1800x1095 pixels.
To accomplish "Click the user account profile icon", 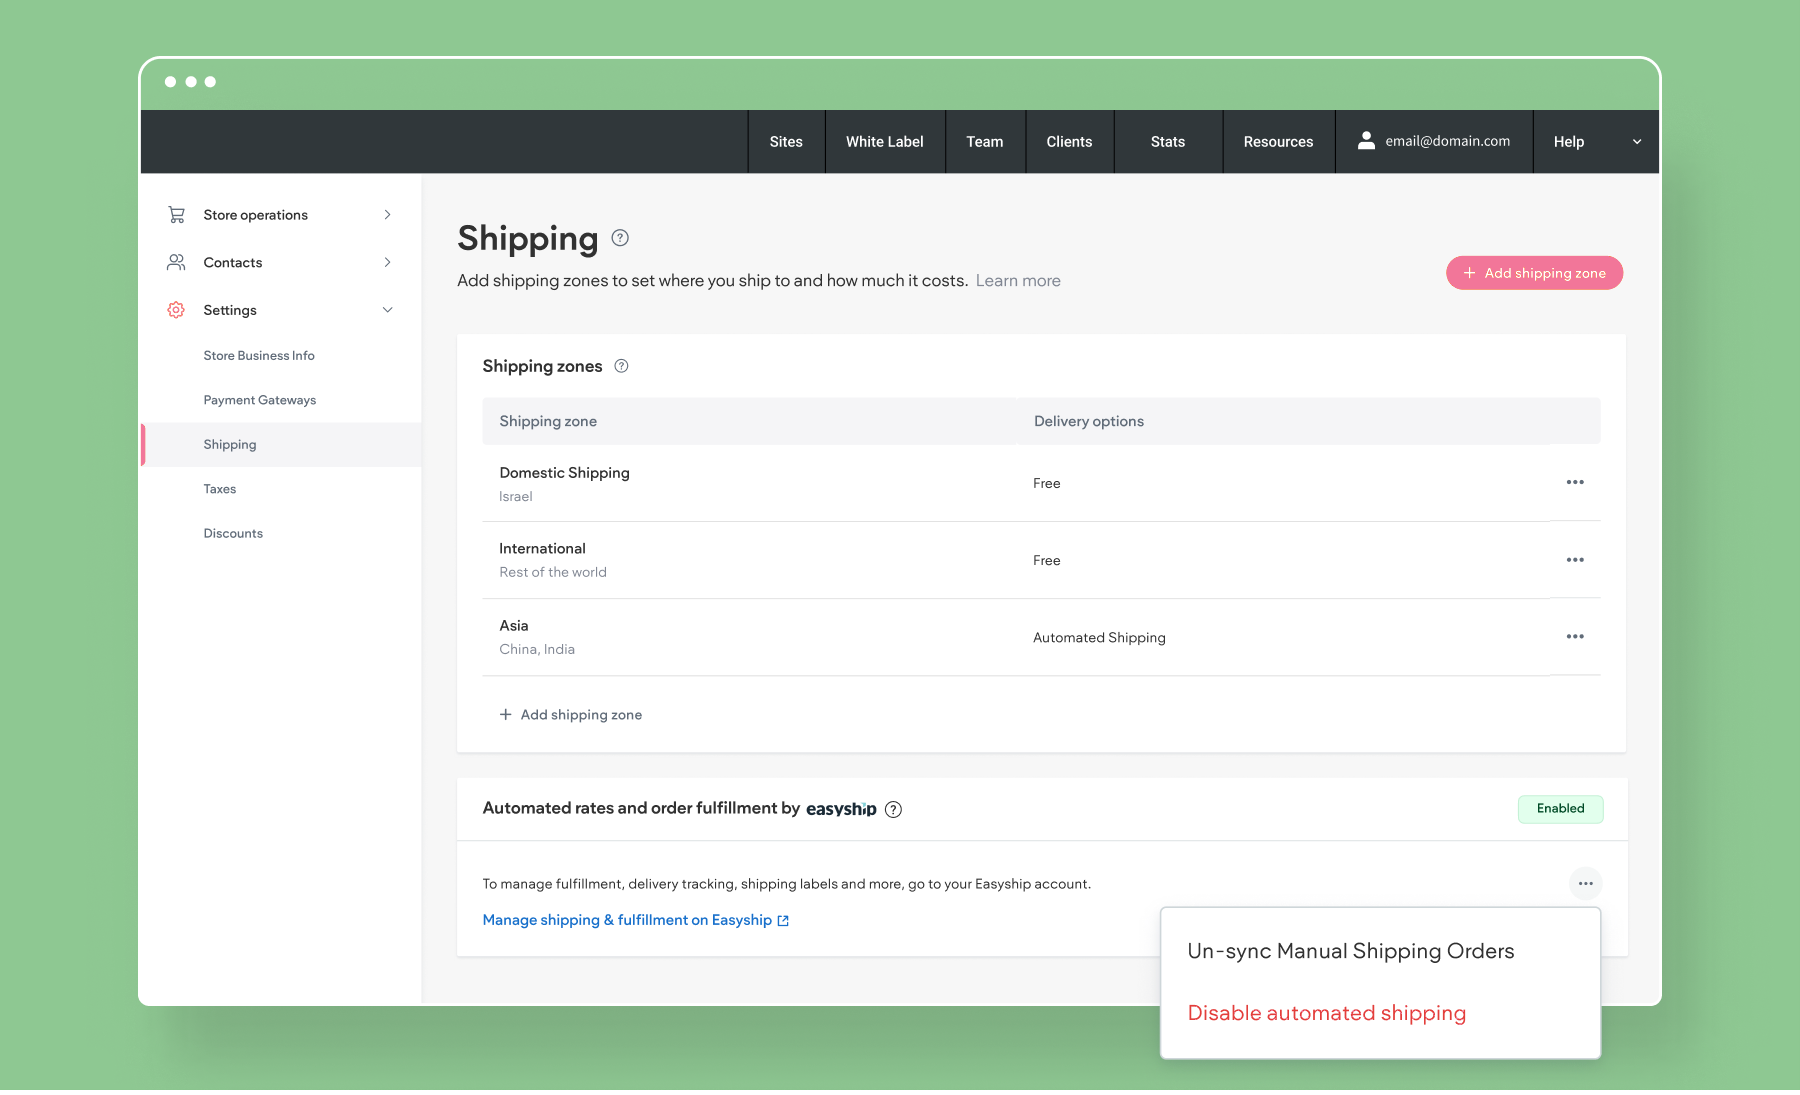I will [1366, 141].
